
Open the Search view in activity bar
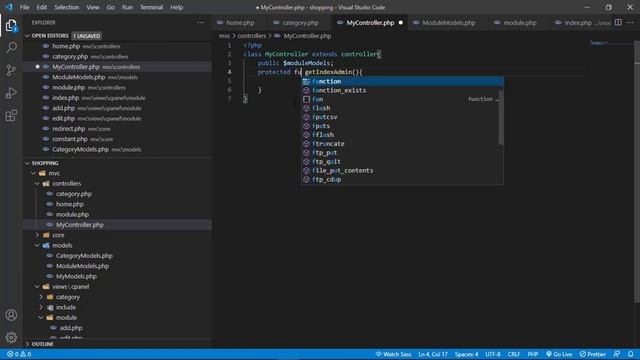pyautogui.click(x=11, y=48)
